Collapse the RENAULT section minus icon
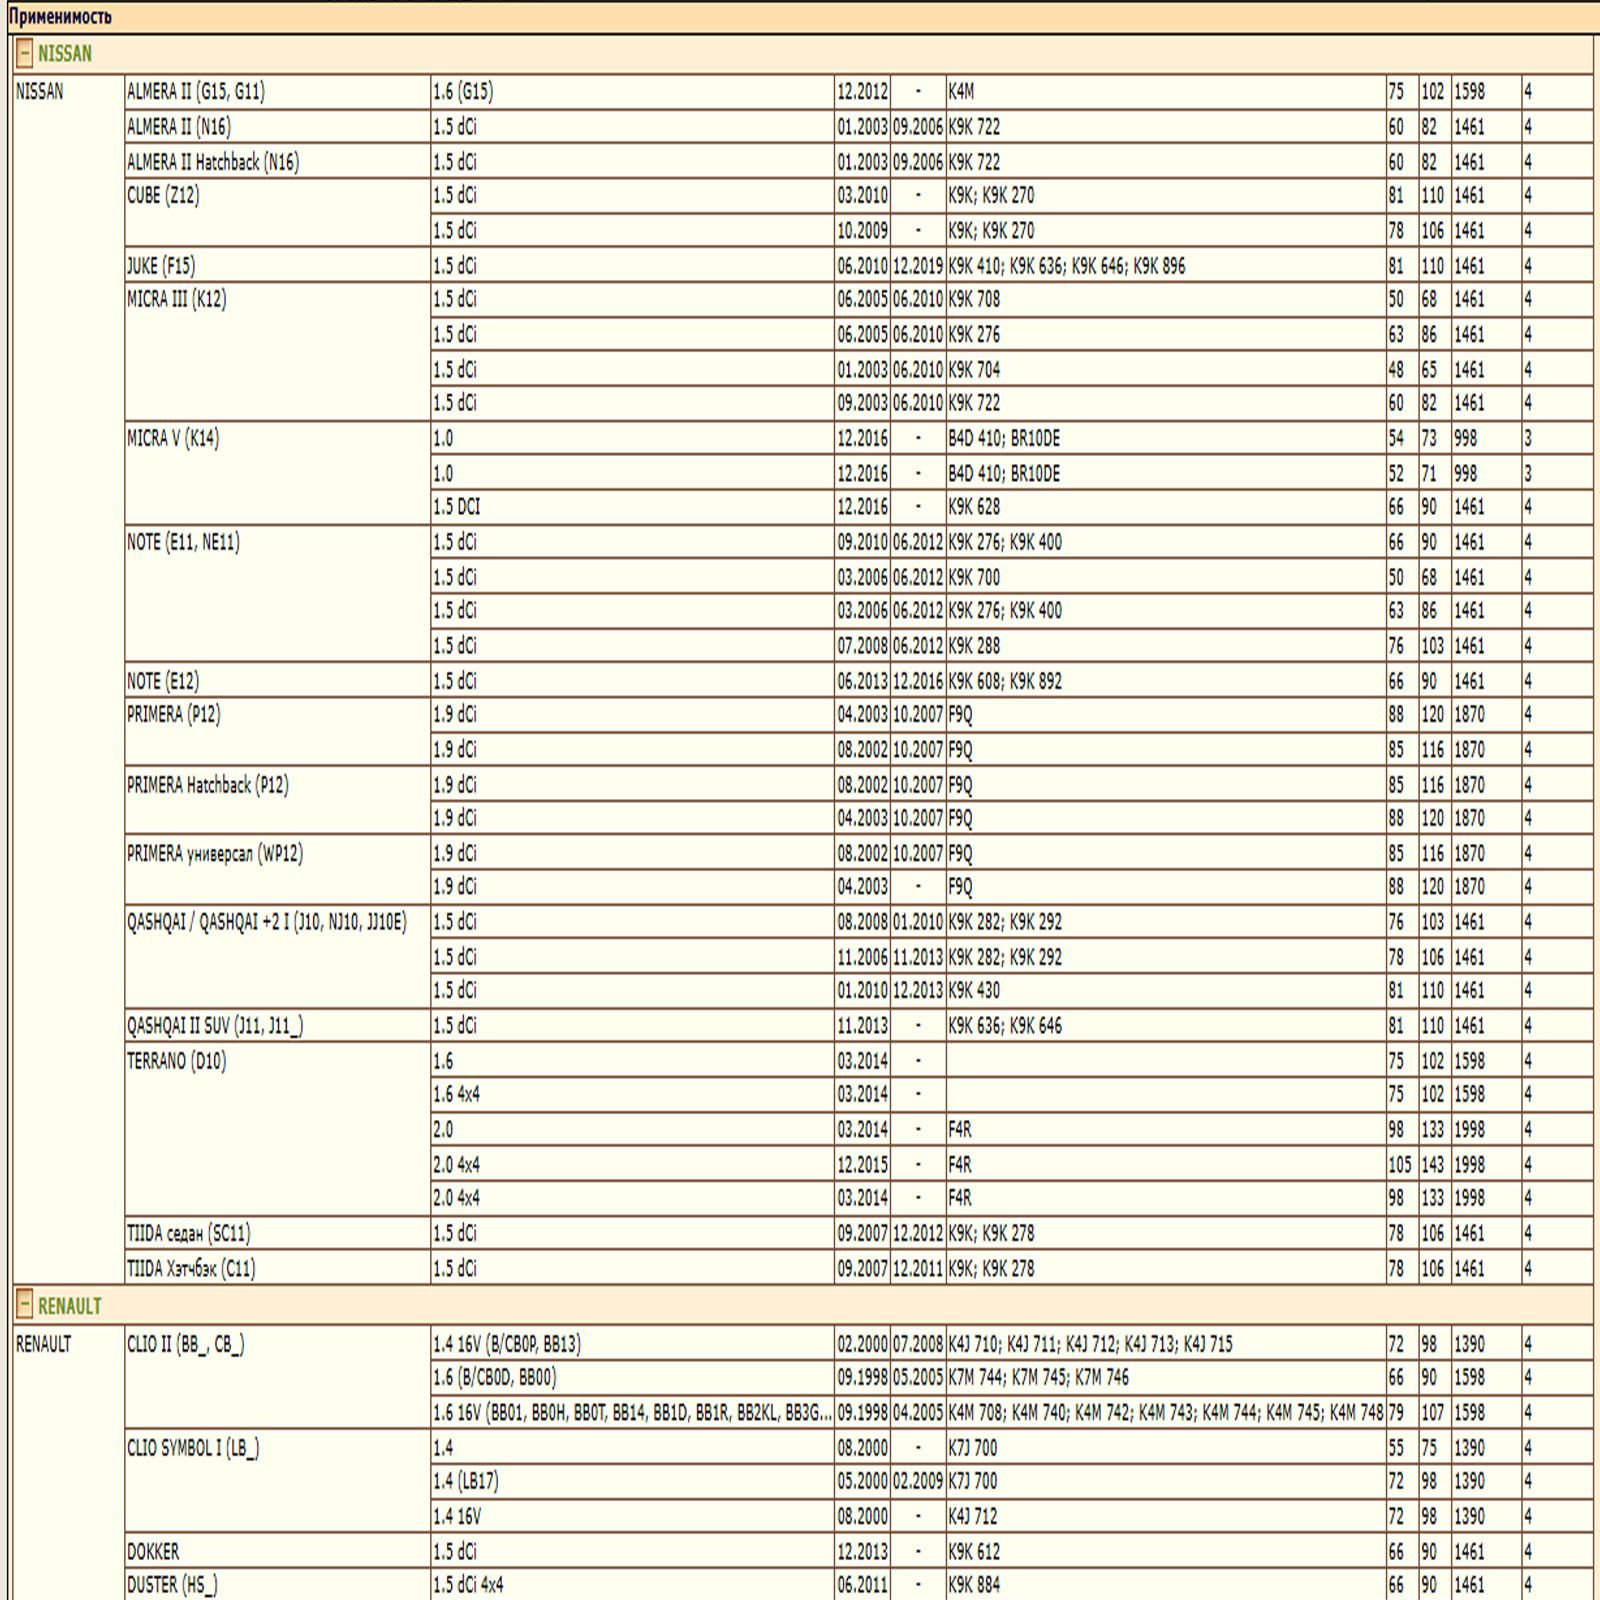 (25, 1306)
